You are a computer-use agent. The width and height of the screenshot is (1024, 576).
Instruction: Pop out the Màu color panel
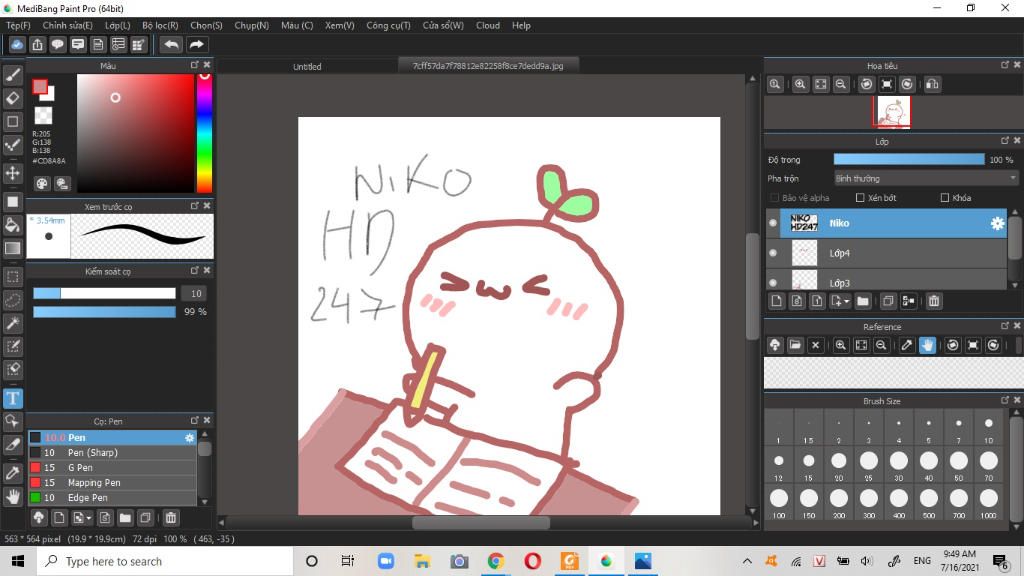[195, 65]
